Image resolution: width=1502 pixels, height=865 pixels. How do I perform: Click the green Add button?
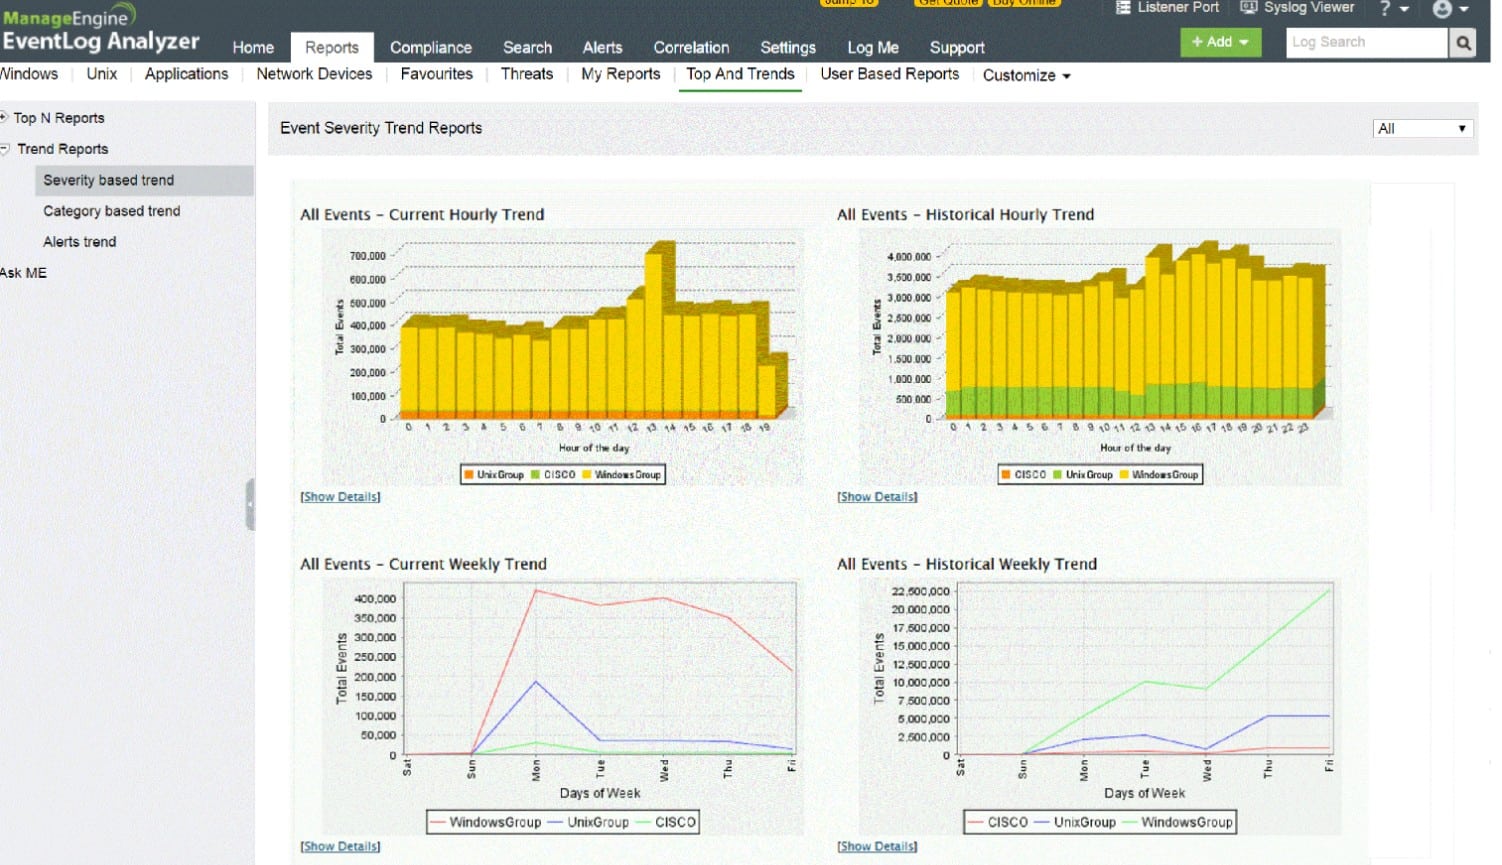click(1219, 43)
